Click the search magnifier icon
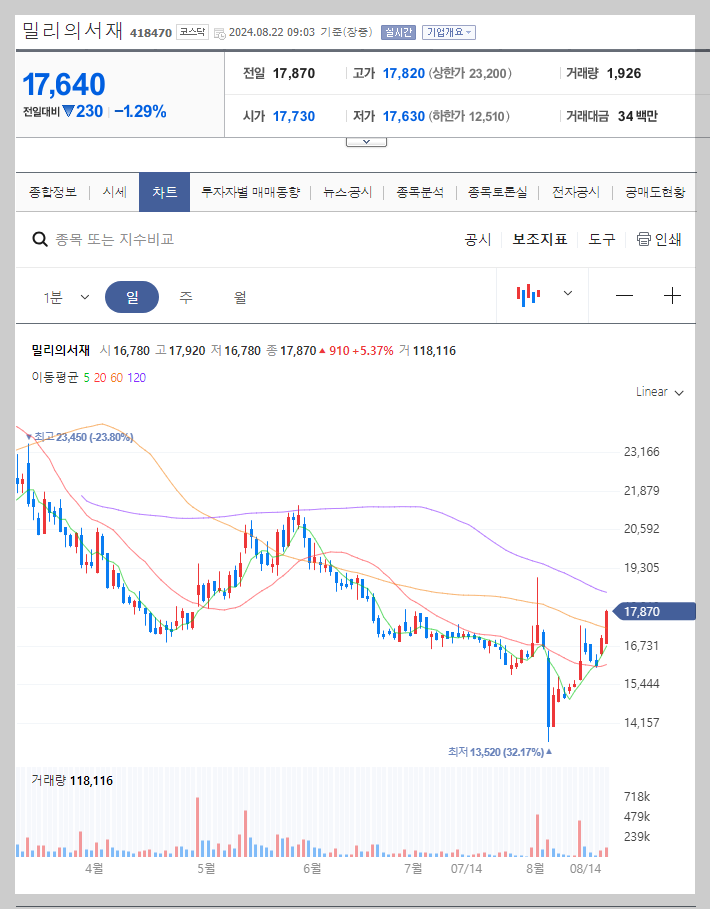The height and width of the screenshot is (909, 710). [40, 239]
